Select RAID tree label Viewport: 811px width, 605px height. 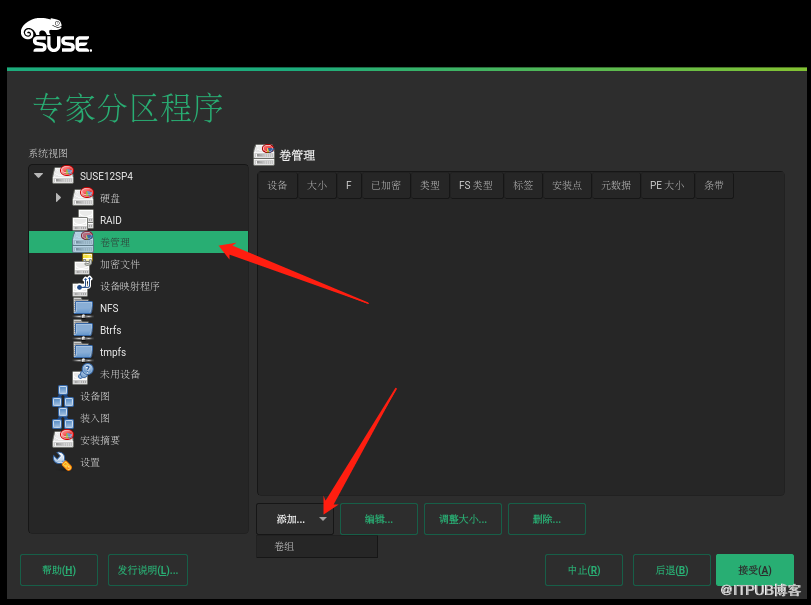pyautogui.click(x=111, y=220)
